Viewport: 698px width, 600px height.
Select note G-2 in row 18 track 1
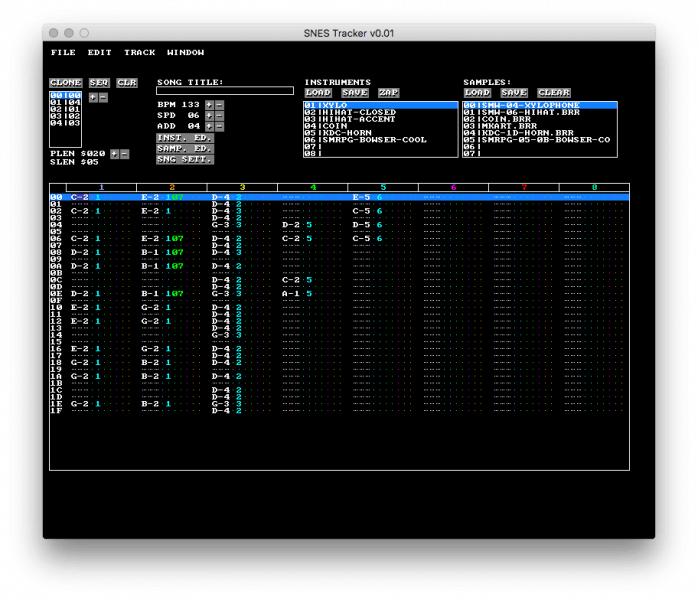click(x=80, y=363)
